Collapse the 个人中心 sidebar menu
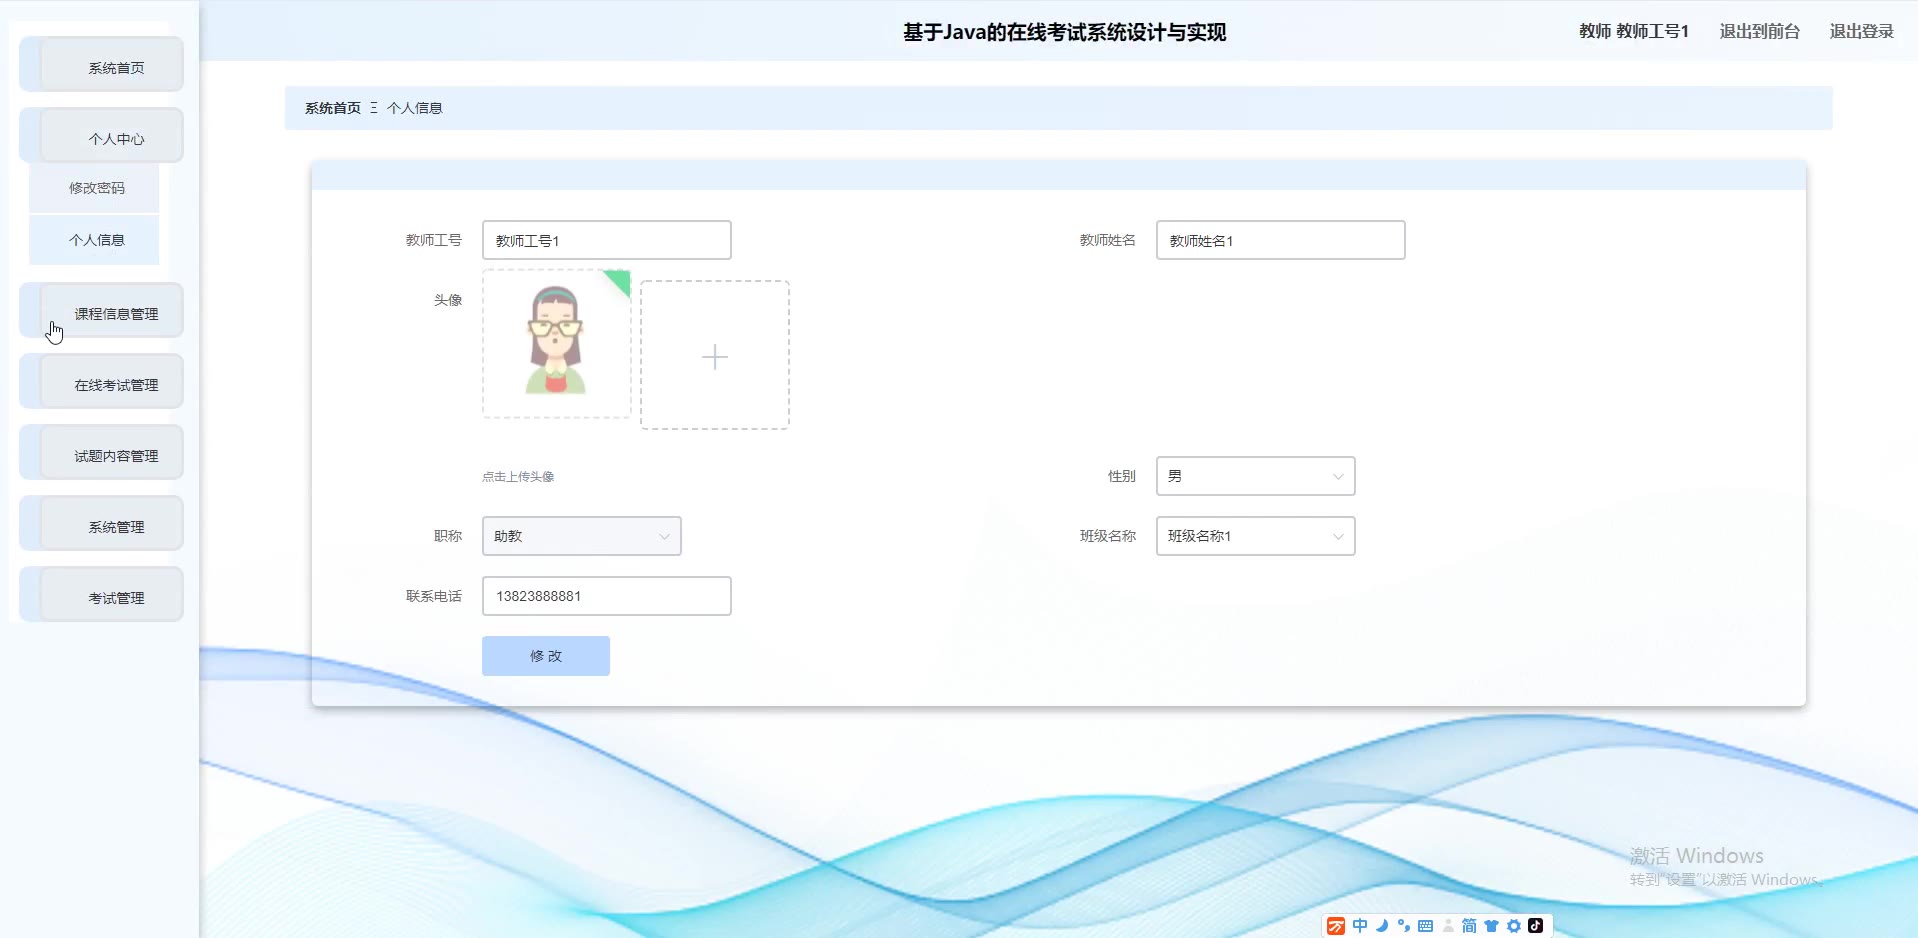The width and height of the screenshot is (1918, 938). (x=101, y=136)
